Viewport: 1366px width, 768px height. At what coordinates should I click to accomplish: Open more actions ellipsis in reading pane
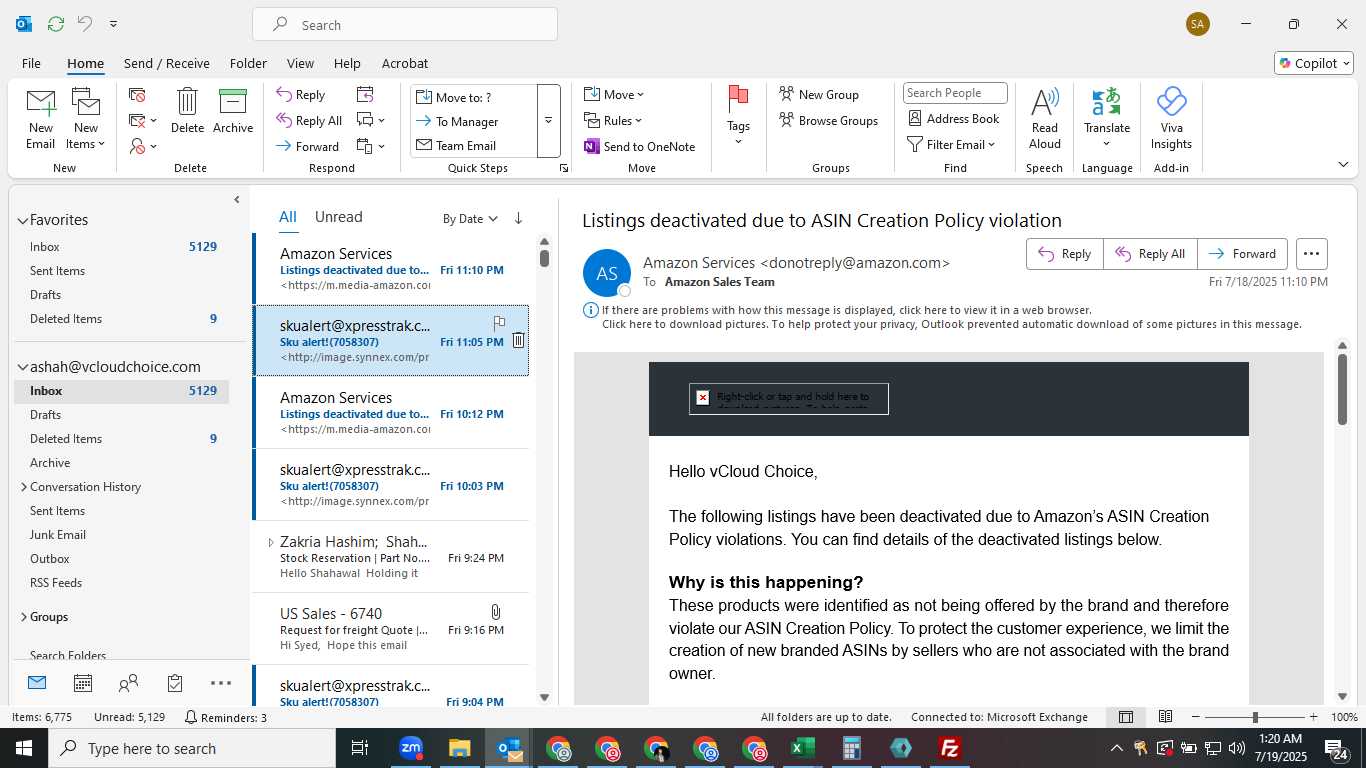1312,254
